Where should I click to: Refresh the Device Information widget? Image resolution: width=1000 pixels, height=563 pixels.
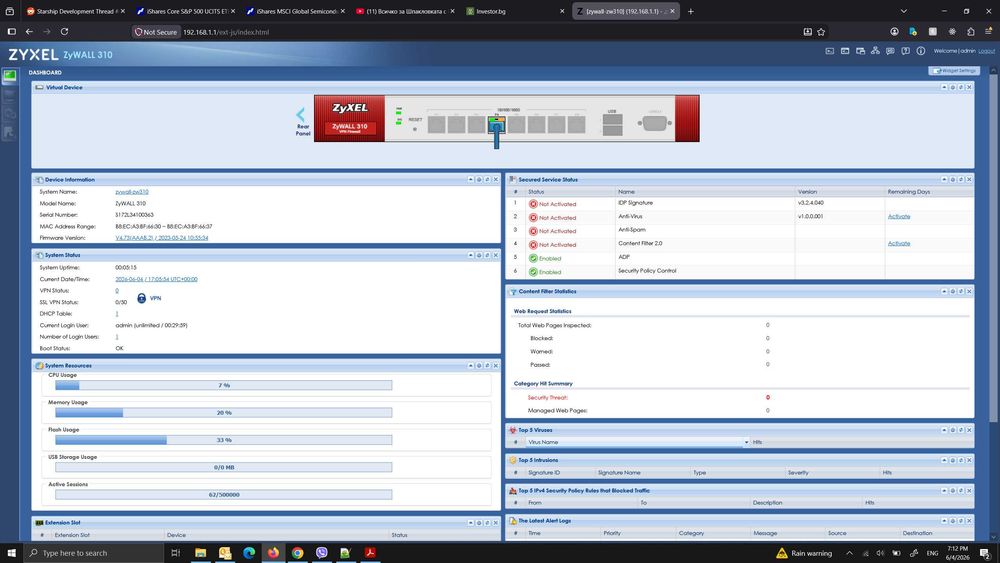487,180
